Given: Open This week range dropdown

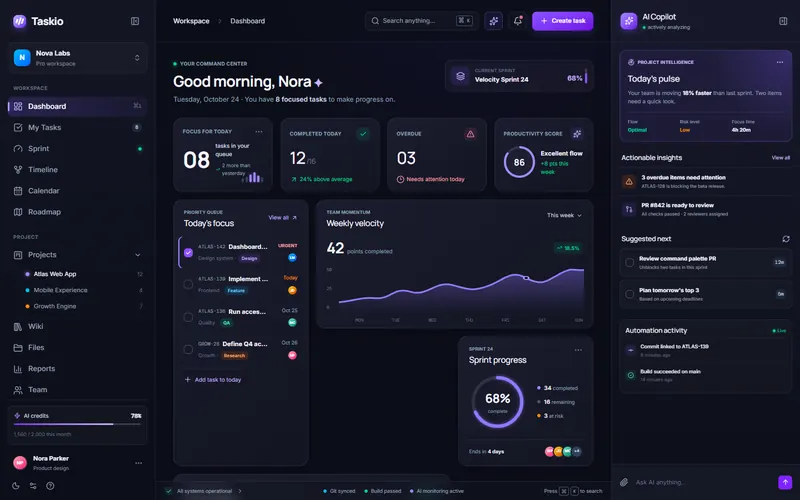Looking at the screenshot, I should pyautogui.click(x=564, y=215).
